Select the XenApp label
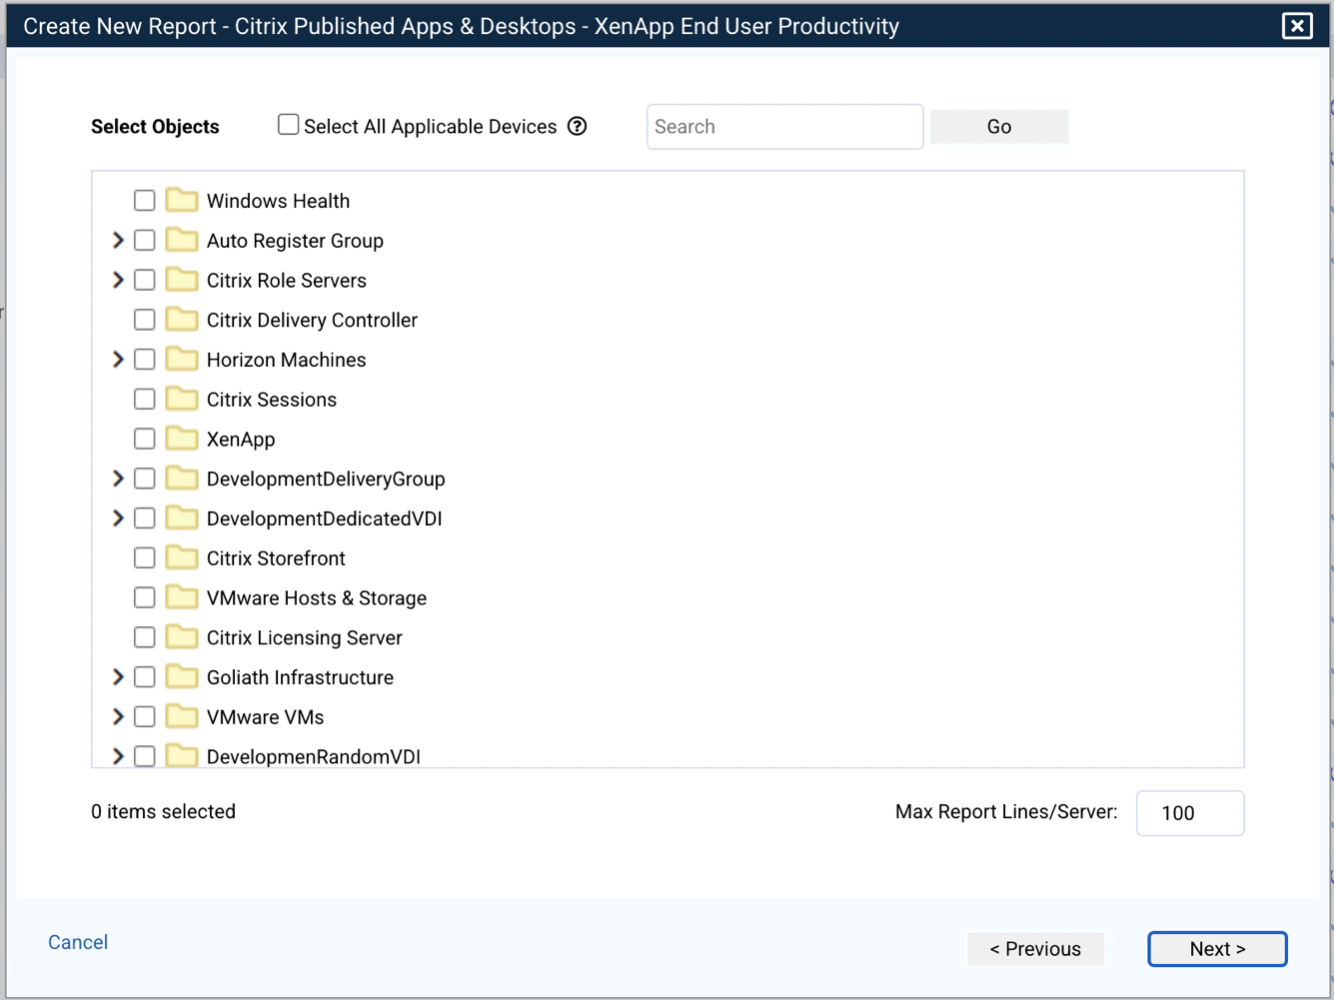The width and height of the screenshot is (1334, 1000). coord(241,440)
